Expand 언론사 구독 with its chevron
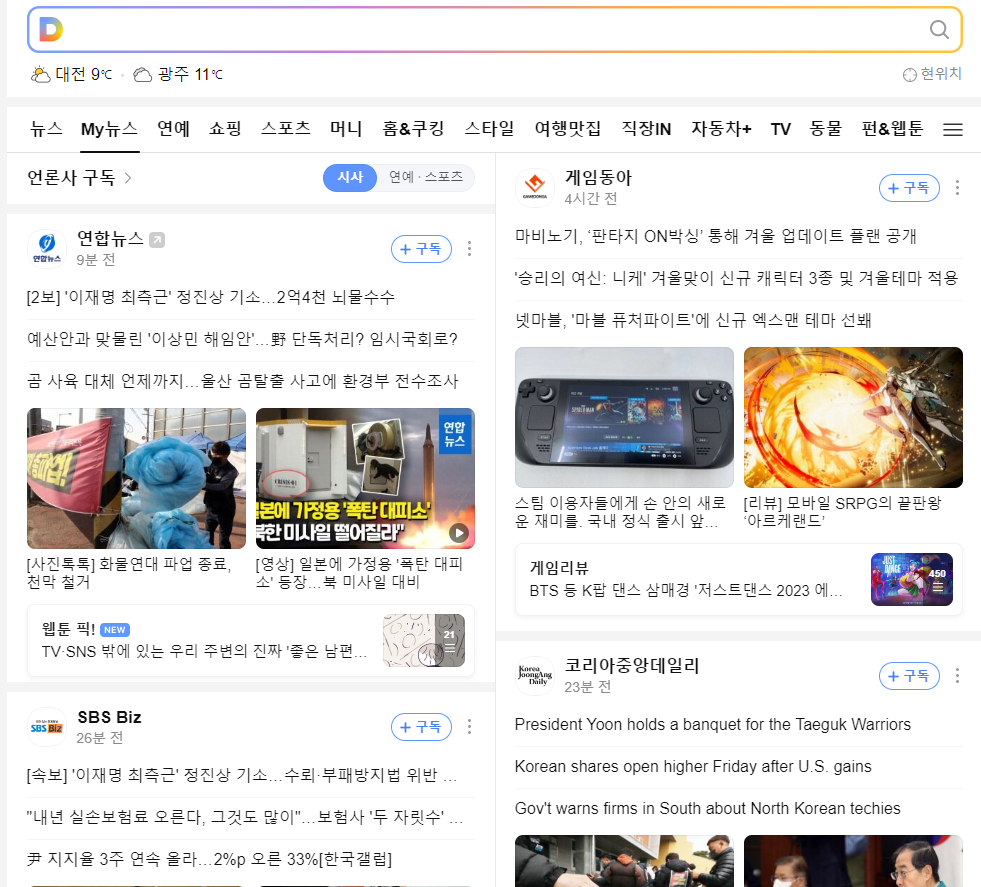 pyautogui.click(x=128, y=178)
